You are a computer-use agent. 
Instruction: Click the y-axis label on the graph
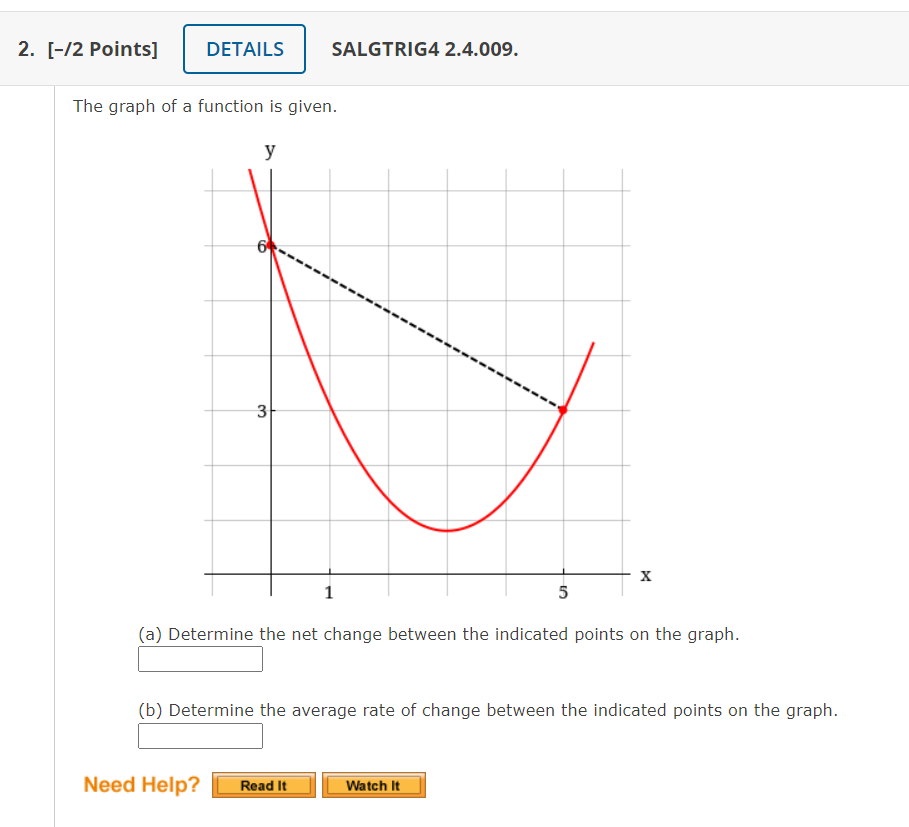(268, 151)
